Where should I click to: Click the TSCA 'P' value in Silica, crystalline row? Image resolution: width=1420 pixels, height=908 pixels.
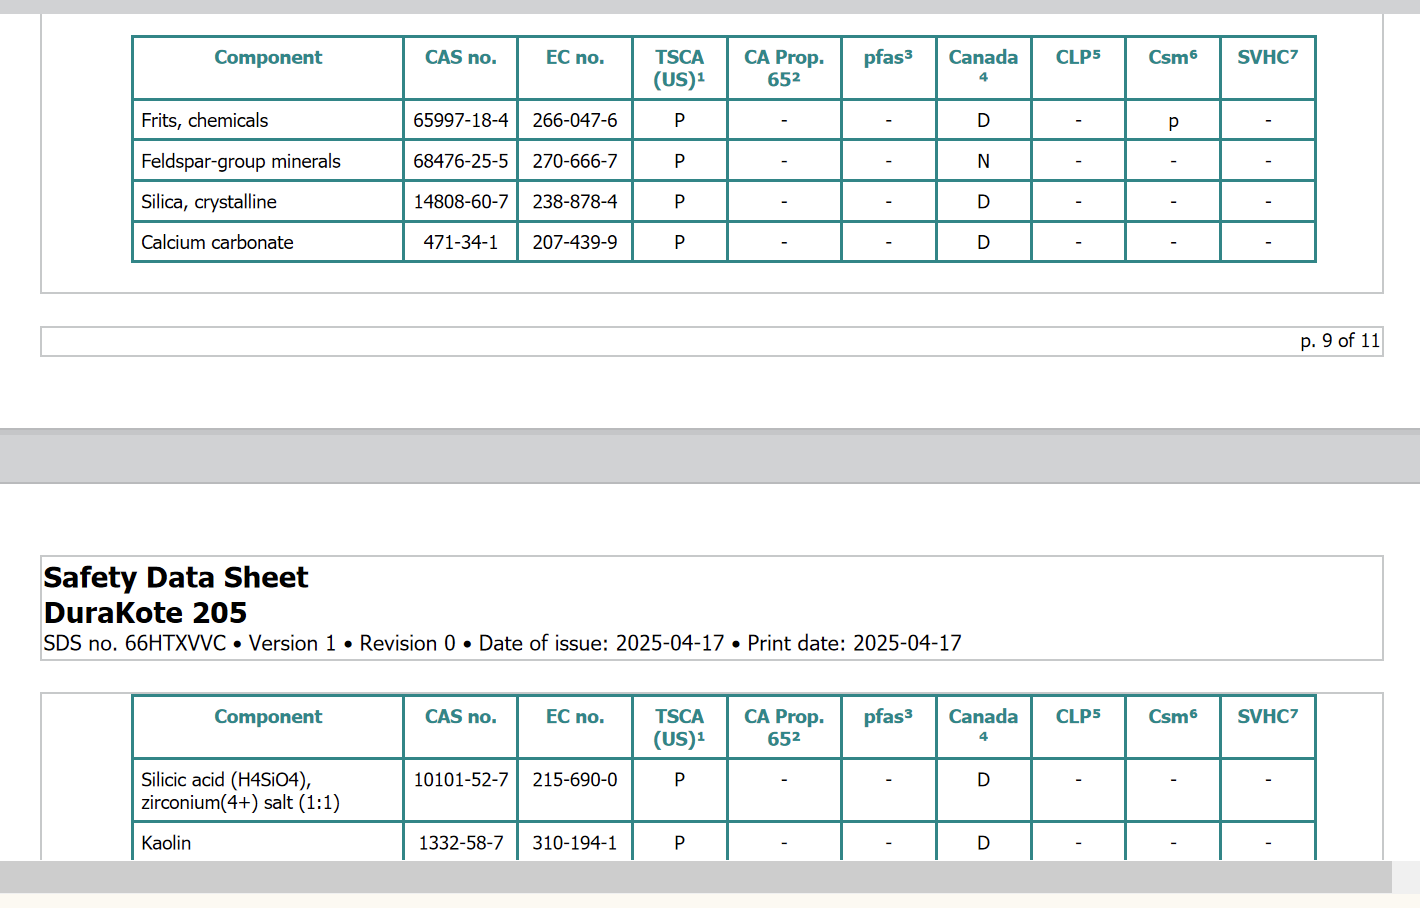click(x=679, y=202)
